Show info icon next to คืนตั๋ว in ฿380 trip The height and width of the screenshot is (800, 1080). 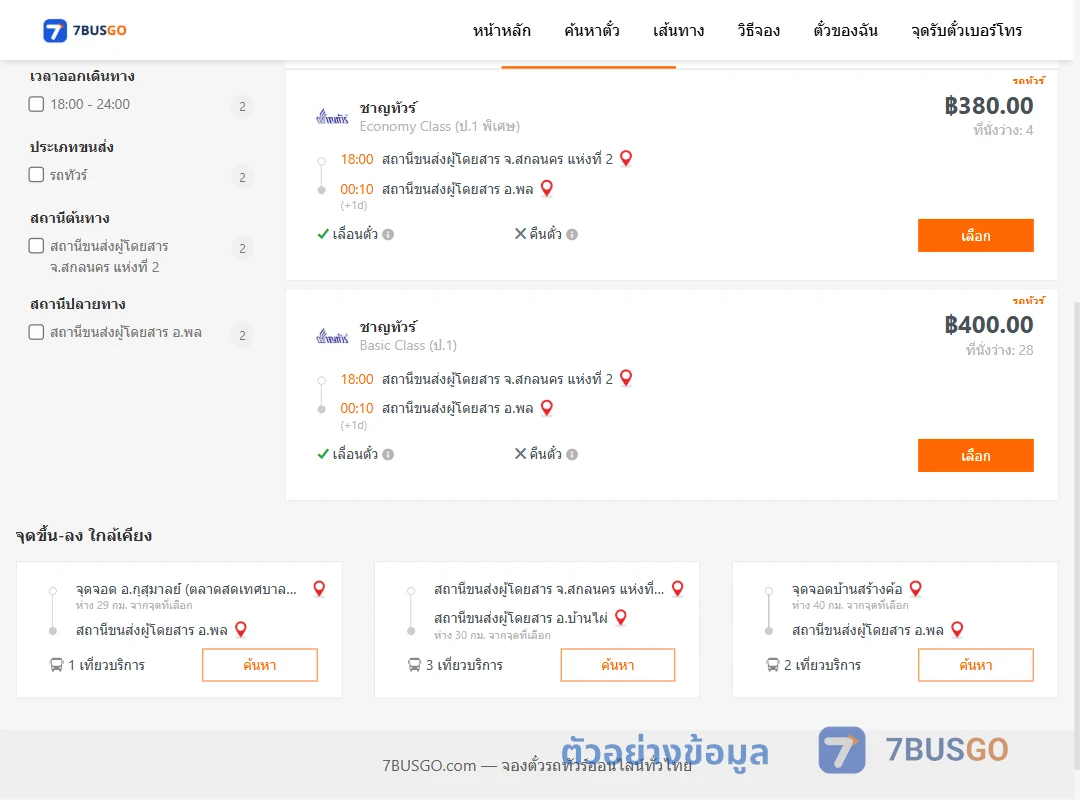tap(572, 234)
